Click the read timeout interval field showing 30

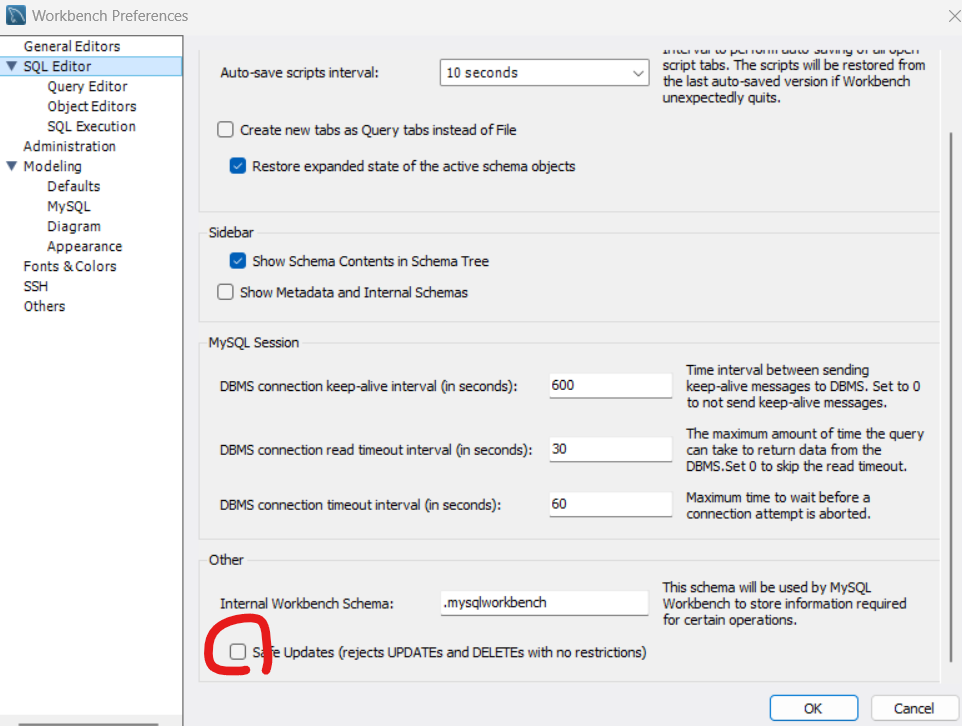[610, 449]
